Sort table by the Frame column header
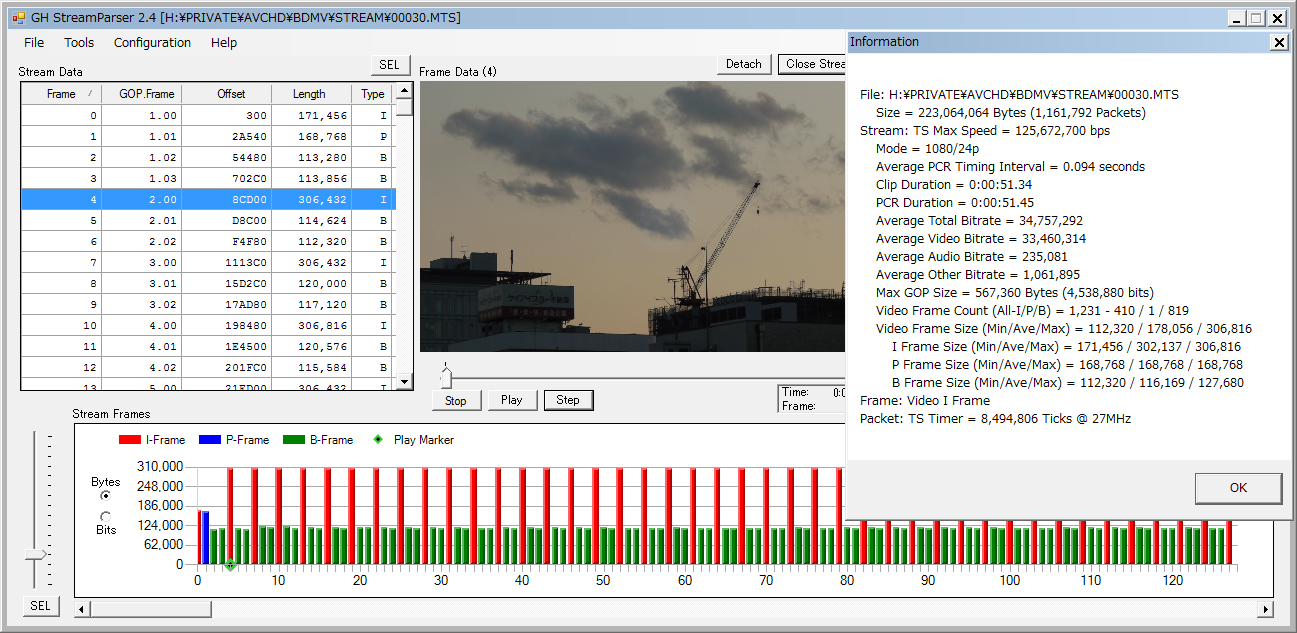This screenshot has height=633, width=1297. (61, 94)
